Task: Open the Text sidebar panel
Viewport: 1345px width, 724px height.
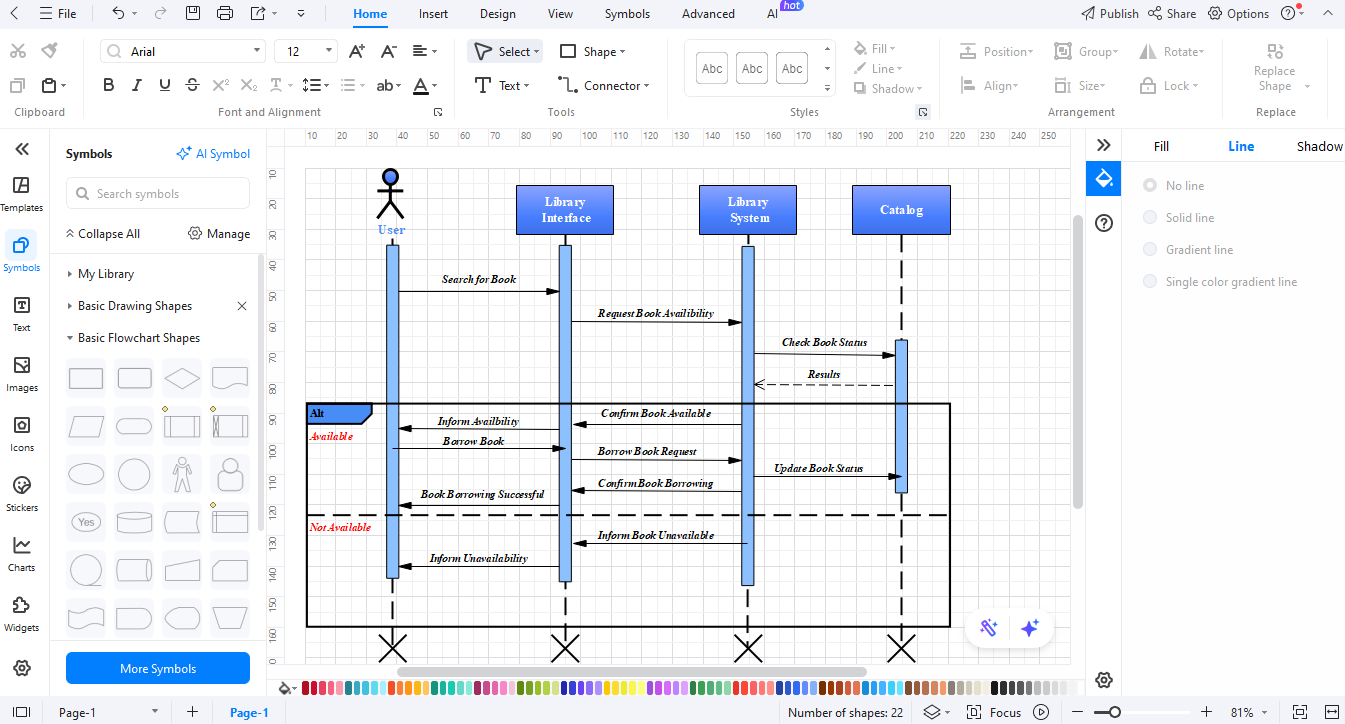Action: [x=22, y=314]
